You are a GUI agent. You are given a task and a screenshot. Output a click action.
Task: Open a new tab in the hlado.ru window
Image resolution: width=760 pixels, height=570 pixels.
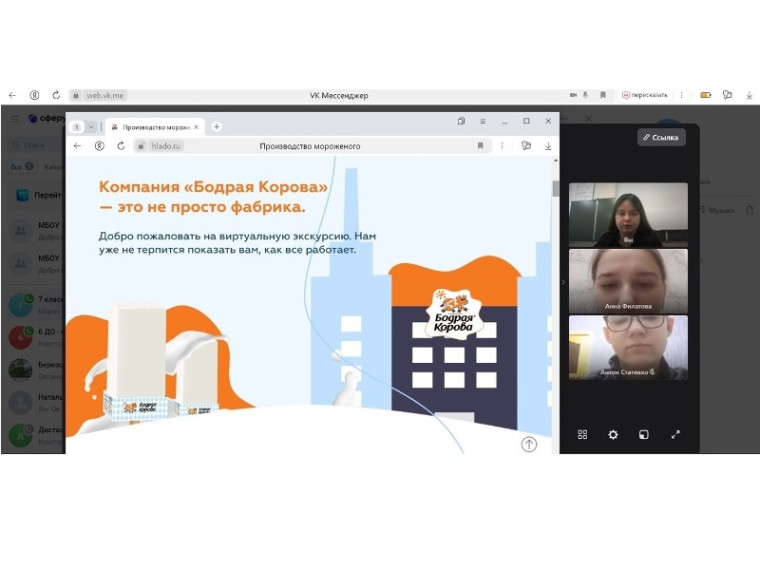tap(217, 127)
